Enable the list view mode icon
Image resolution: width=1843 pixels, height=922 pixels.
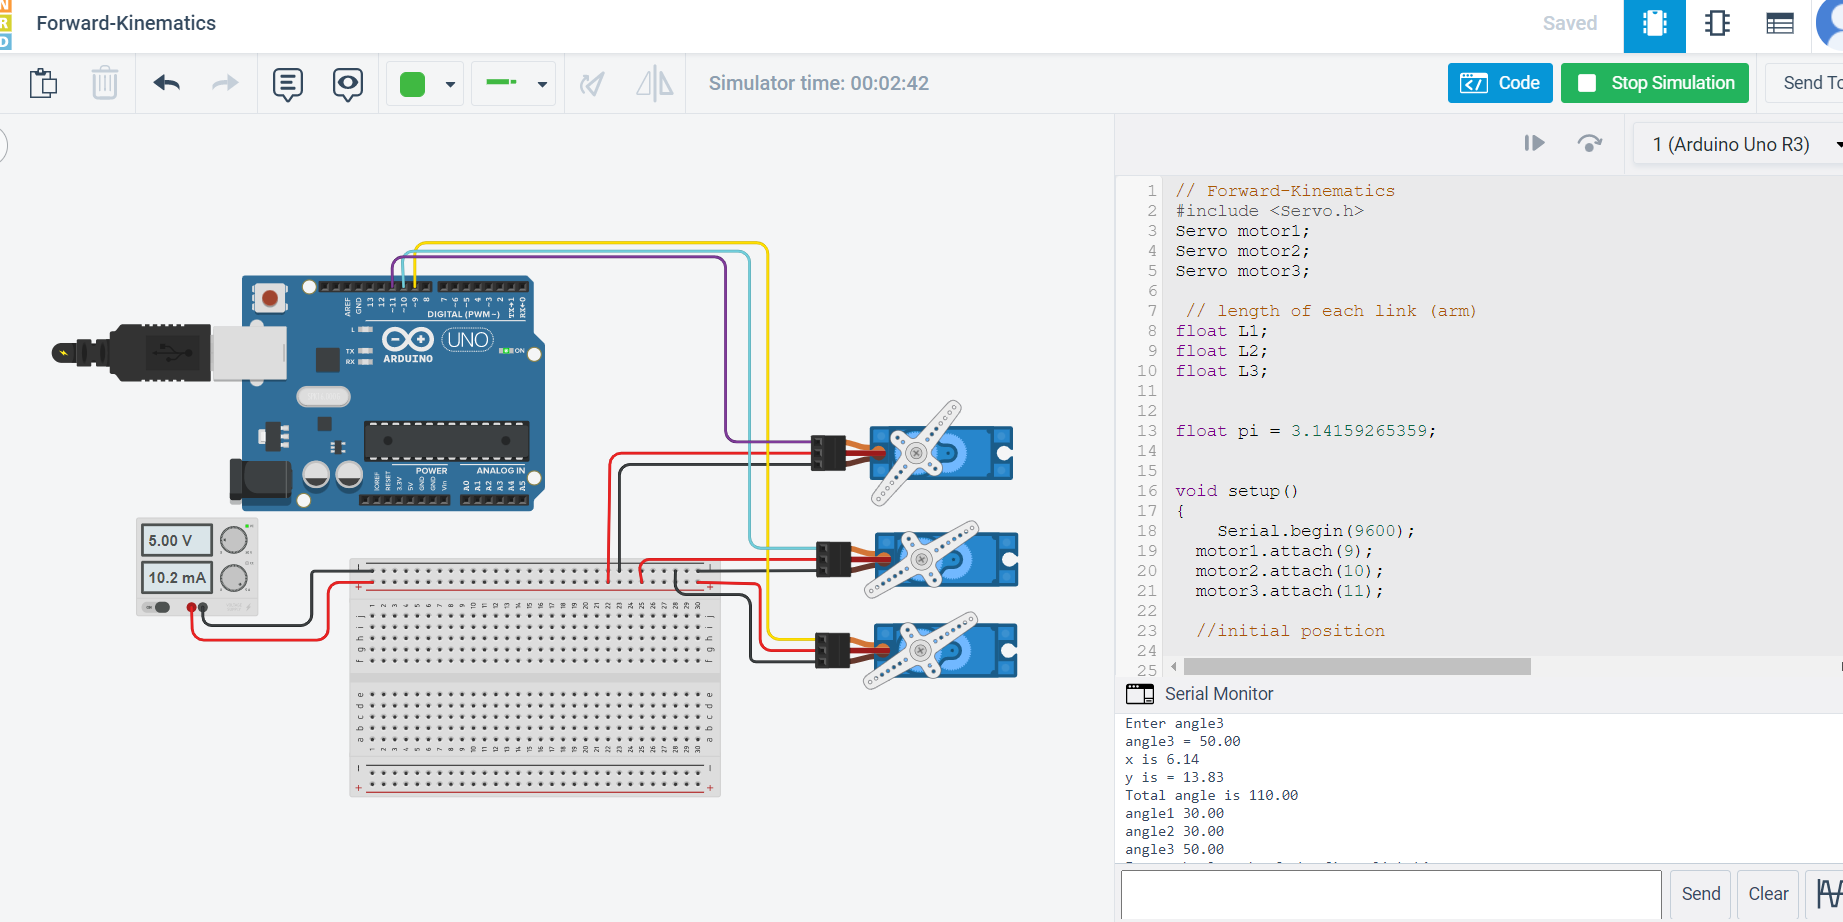pos(1780,23)
